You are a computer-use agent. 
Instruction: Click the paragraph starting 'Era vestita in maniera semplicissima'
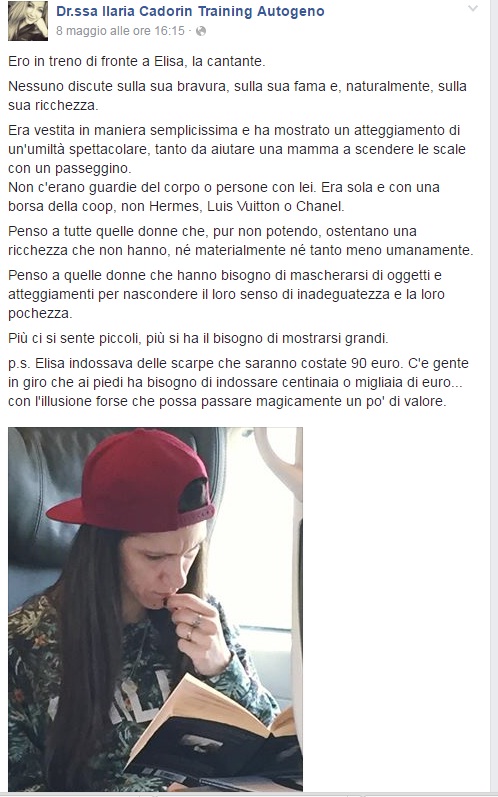(x=237, y=149)
